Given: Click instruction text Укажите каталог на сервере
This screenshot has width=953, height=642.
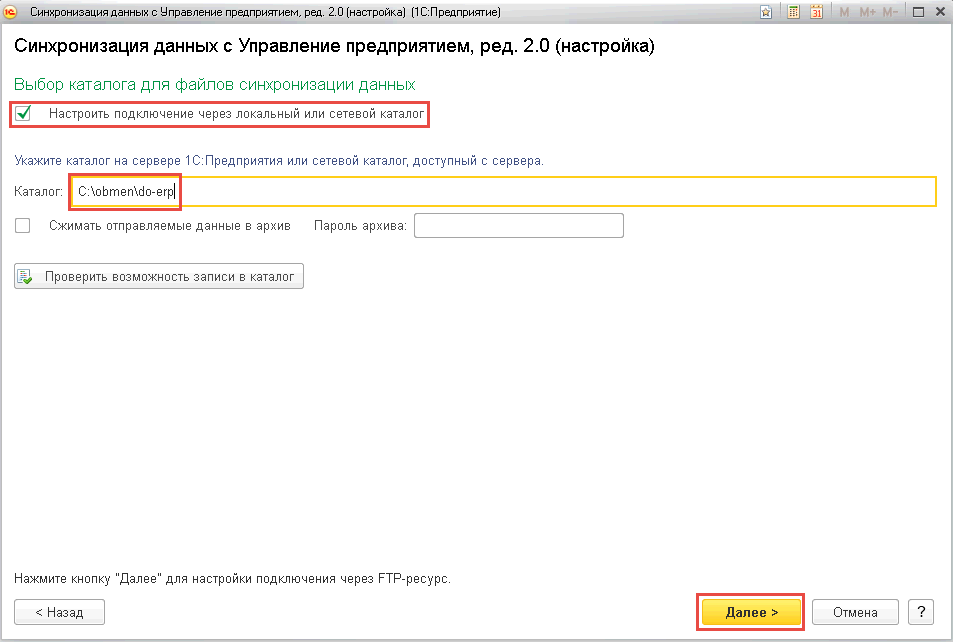Looking at the screenshot, I should (x=279, y=161).
